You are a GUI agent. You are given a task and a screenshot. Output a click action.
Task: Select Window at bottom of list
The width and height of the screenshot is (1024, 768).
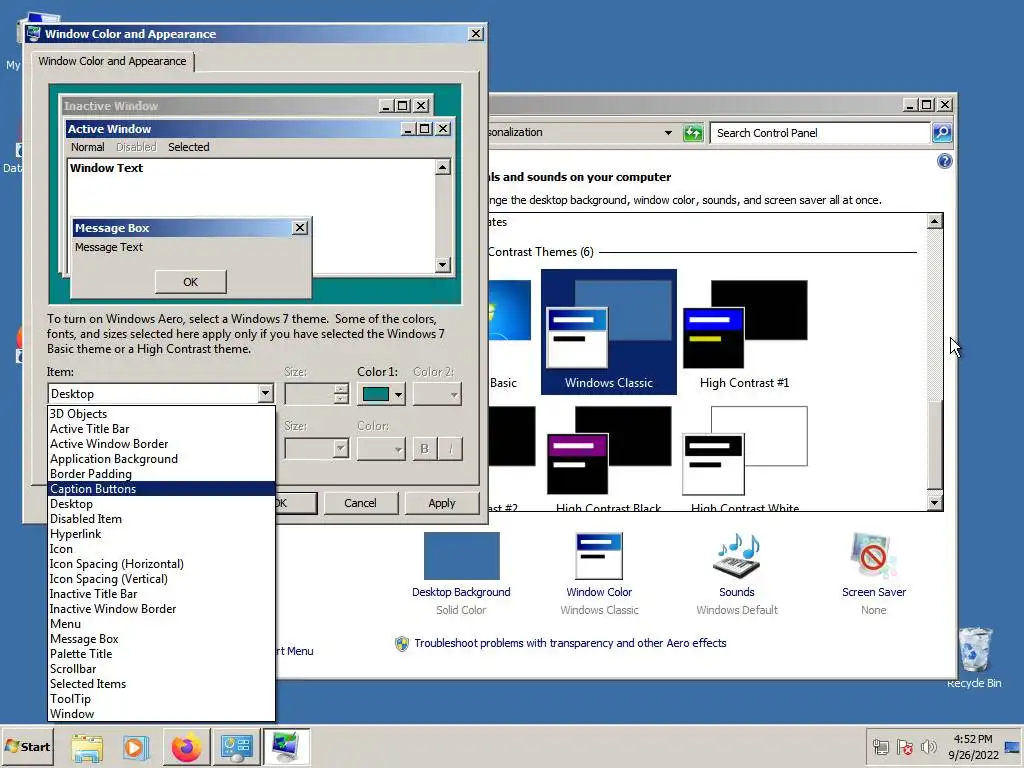(161, 714)
